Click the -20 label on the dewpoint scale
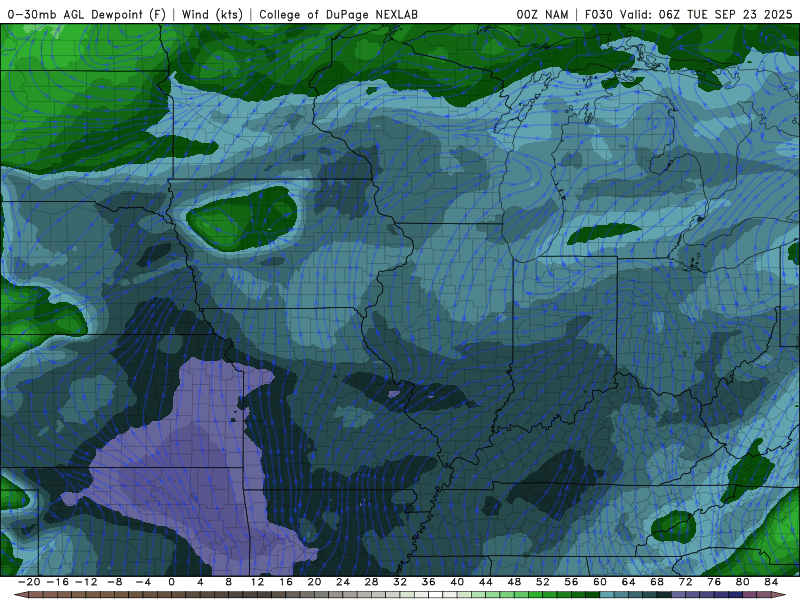The width and height of the screenshot is (800, 600). [29, 582]
